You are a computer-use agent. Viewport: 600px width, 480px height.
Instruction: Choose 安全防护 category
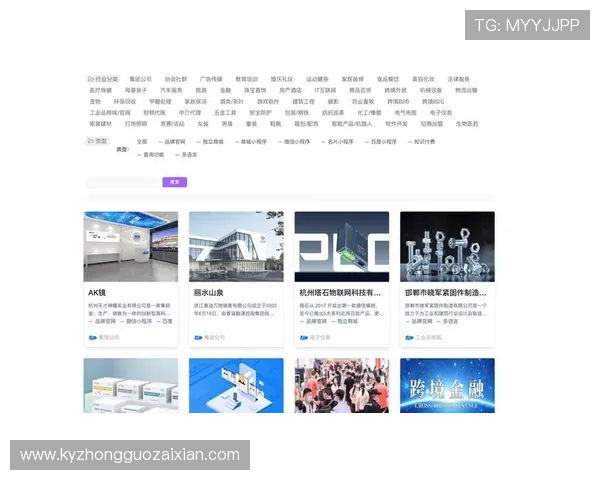point(260,113)
